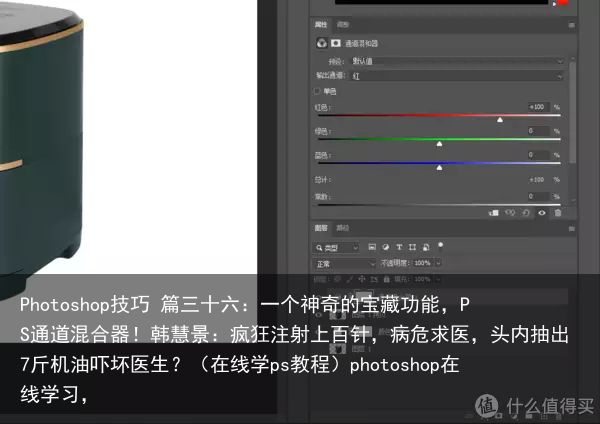The image size is (600, 424).
Task: Filter layers by smart objects icon
Action: pos(426,247)
